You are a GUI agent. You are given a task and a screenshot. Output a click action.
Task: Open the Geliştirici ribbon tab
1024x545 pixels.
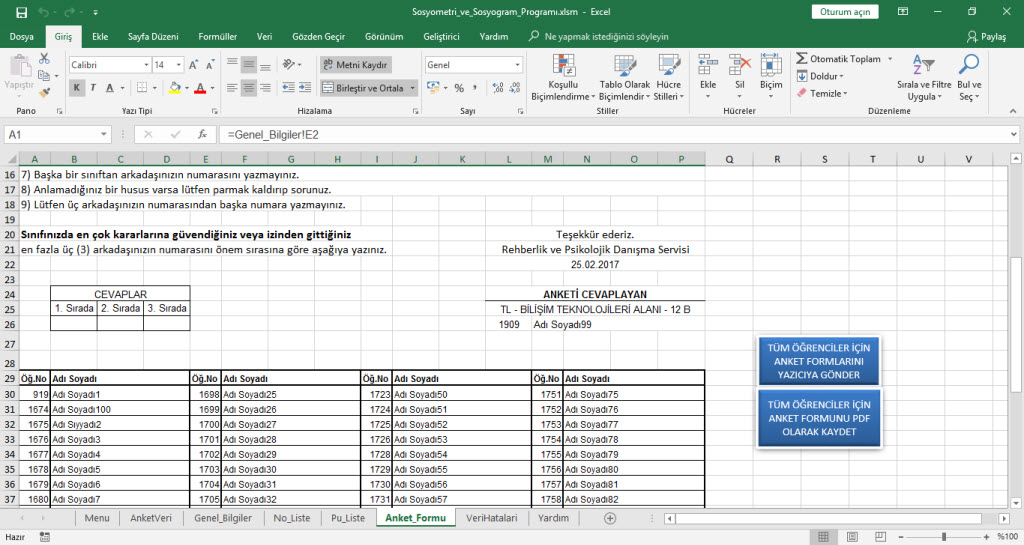click(441, 37)
